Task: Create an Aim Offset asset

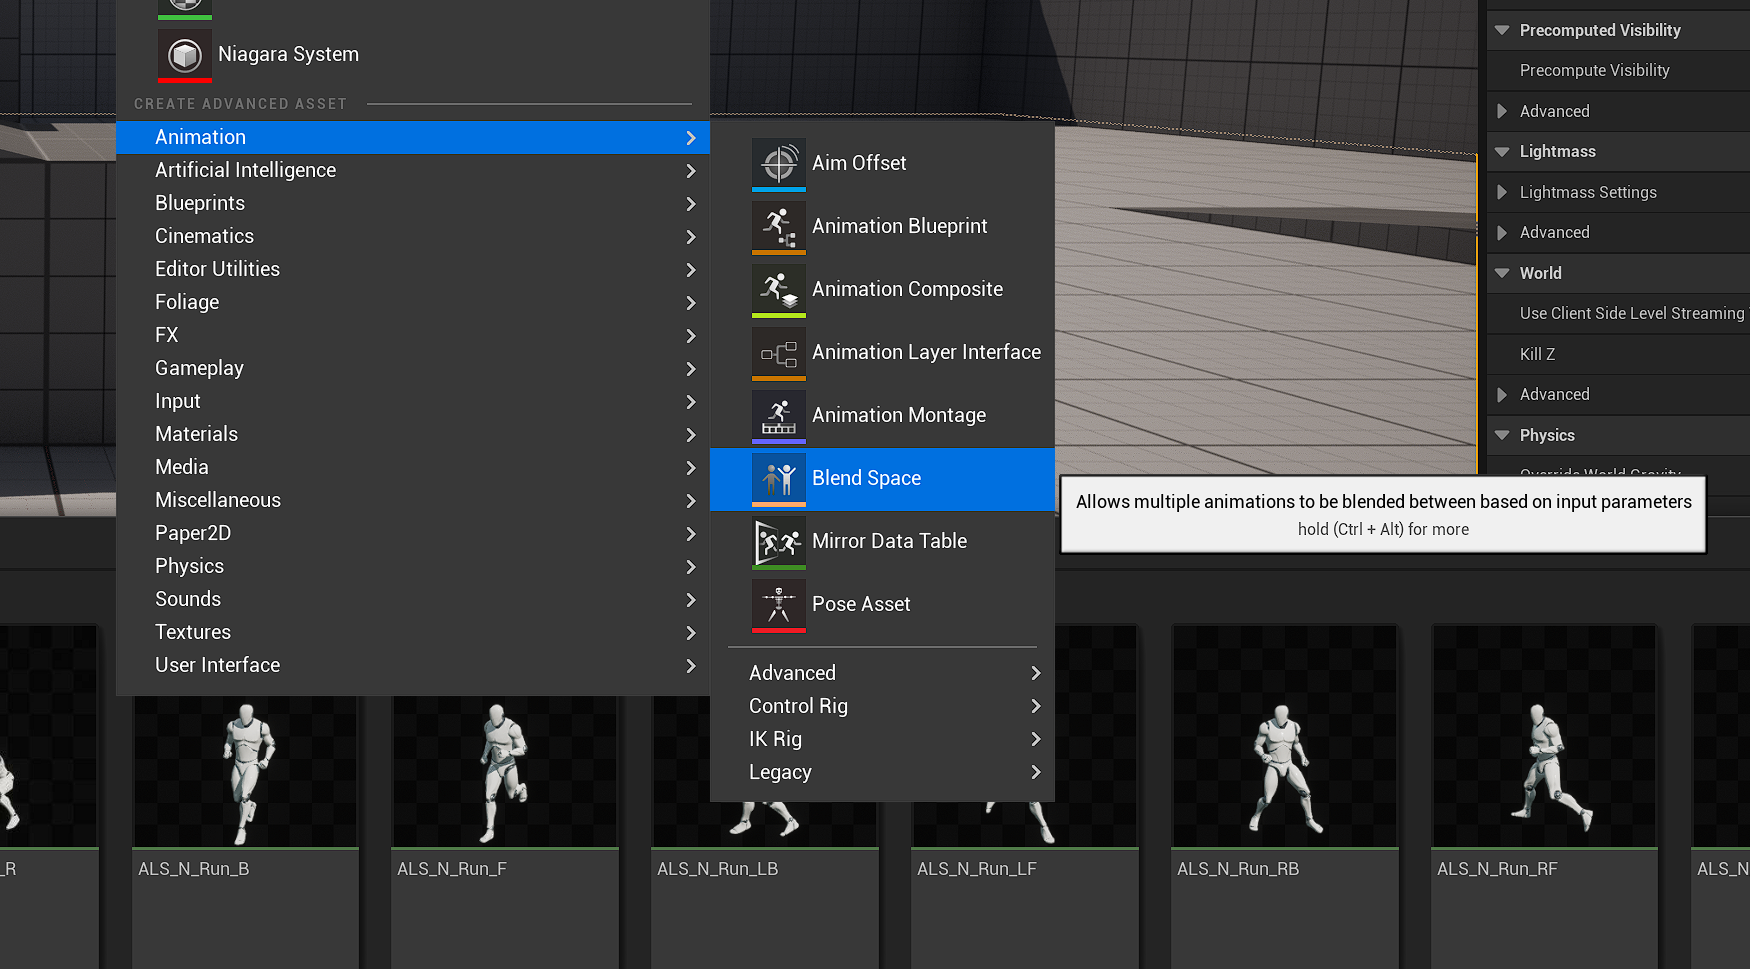Action: [882, 163]
